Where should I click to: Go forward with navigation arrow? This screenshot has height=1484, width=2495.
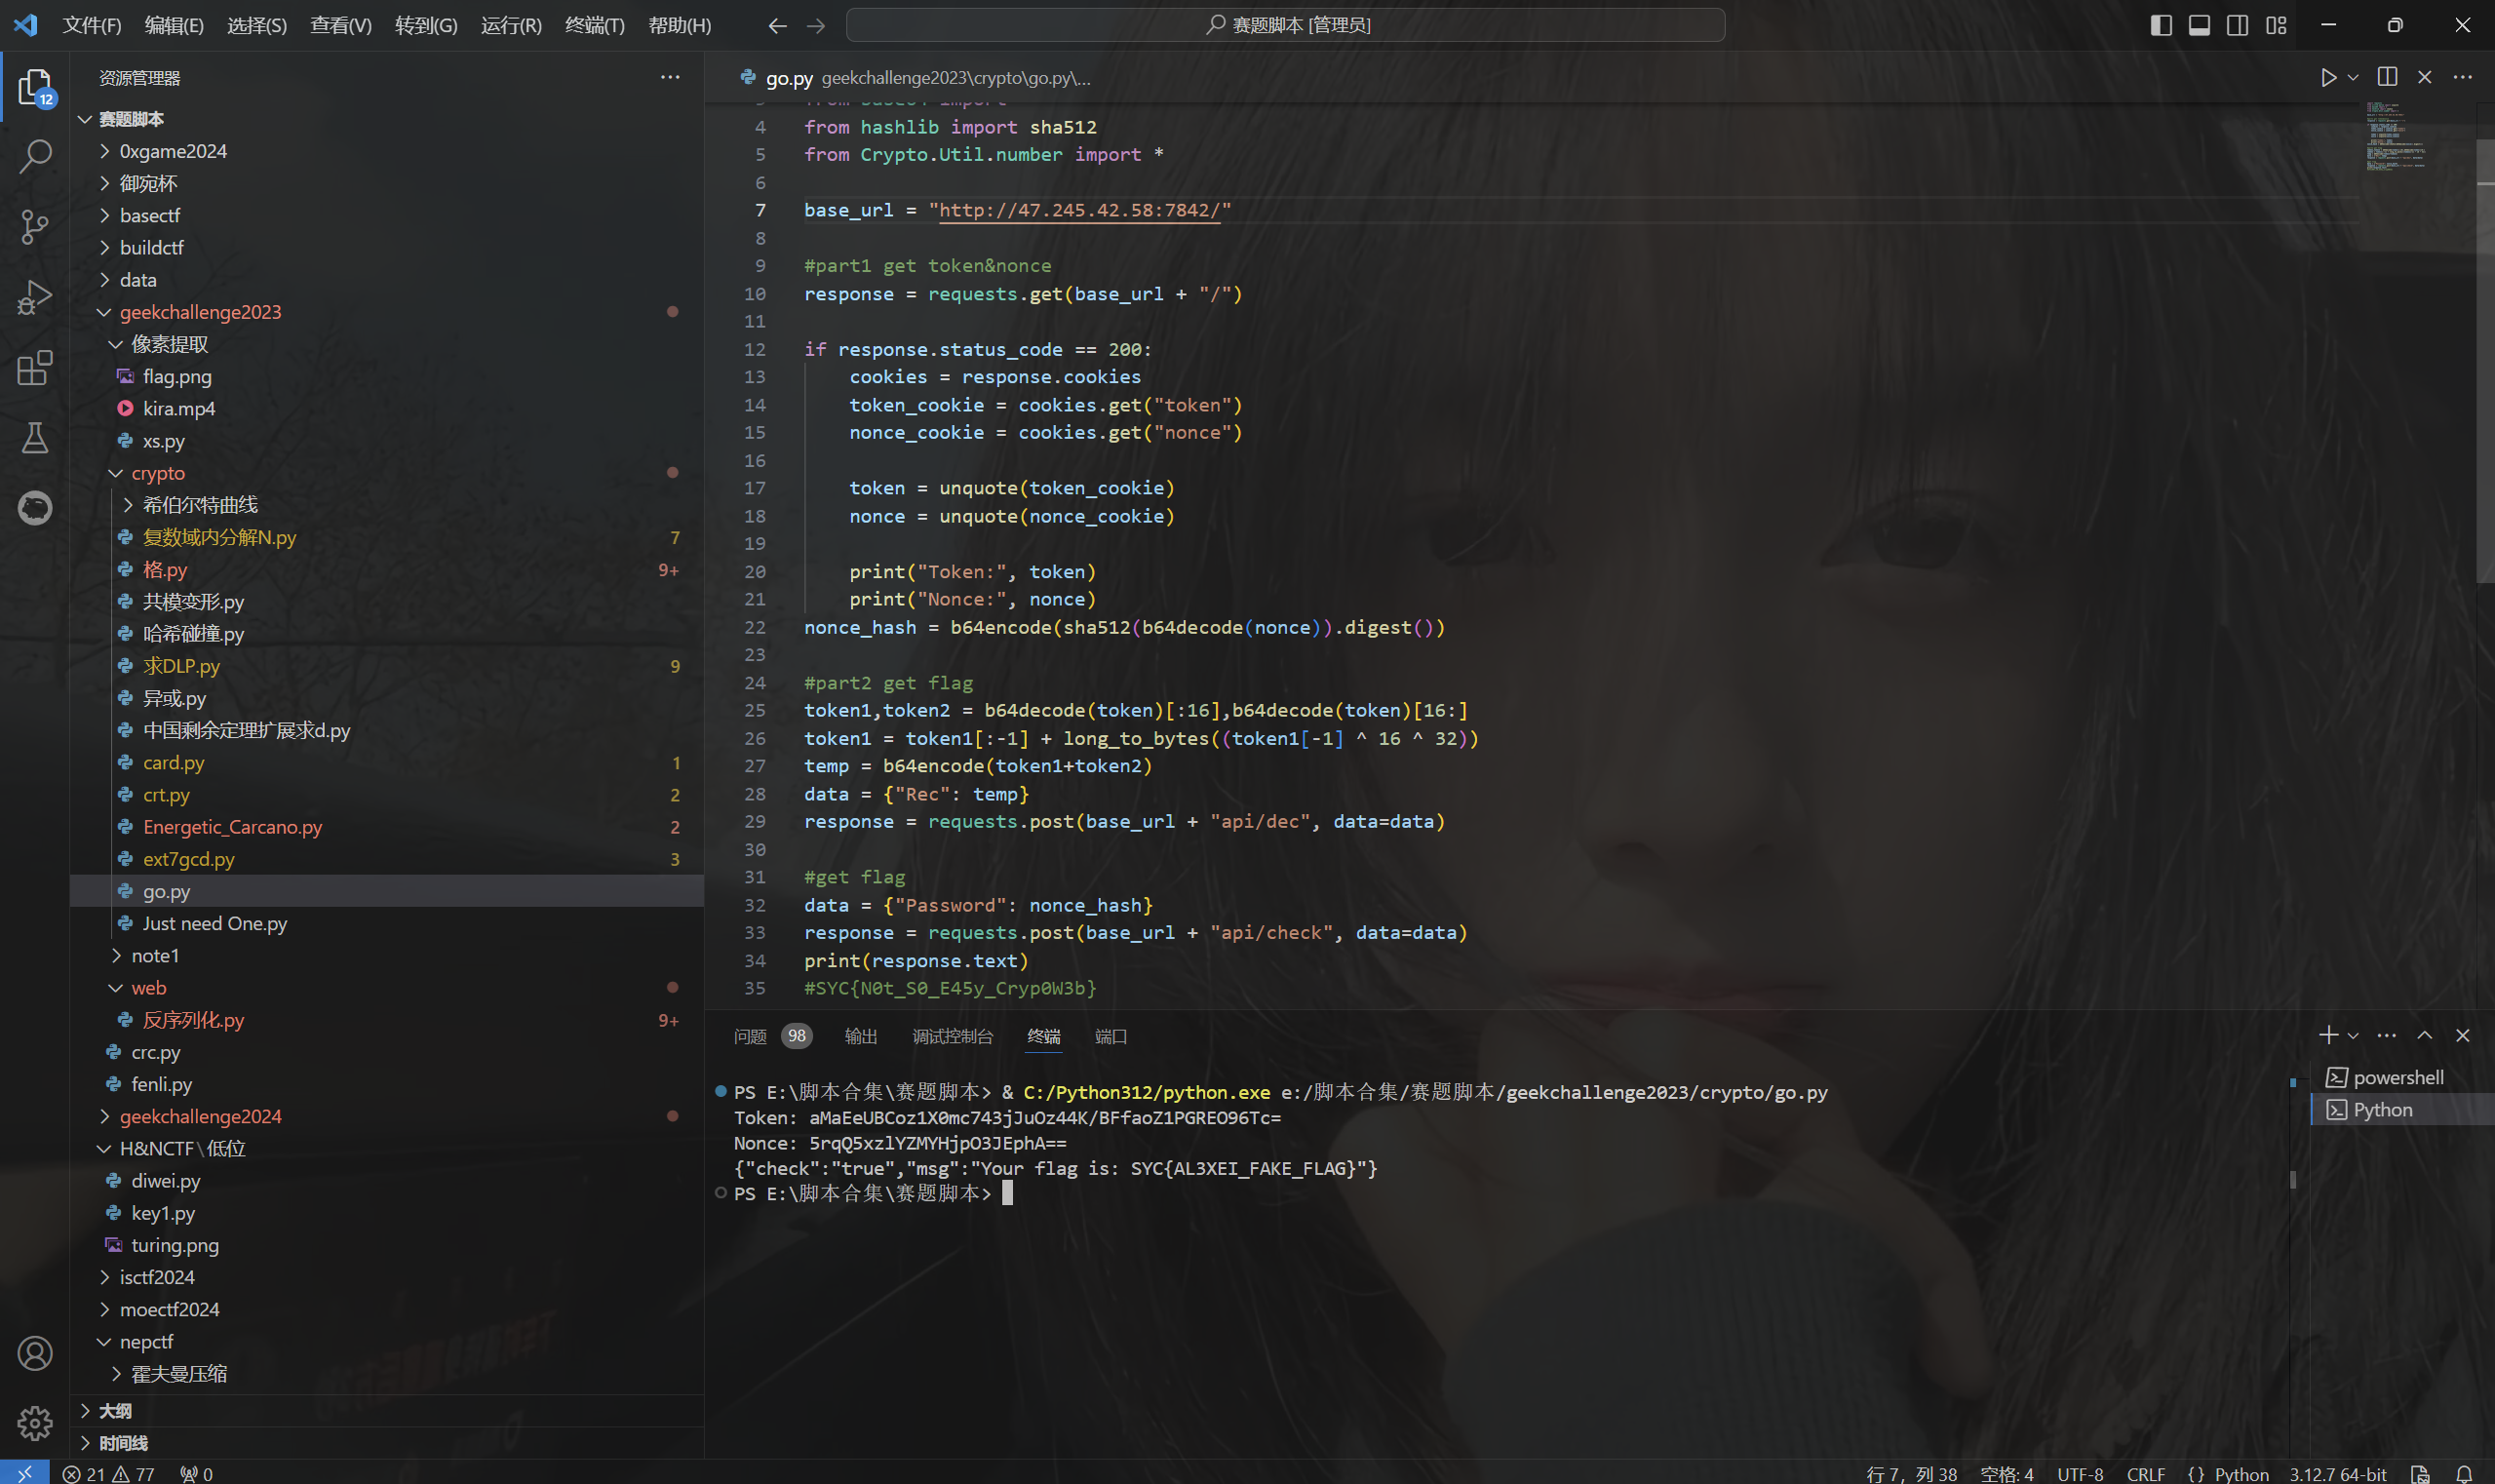click(x=816, y=25)
